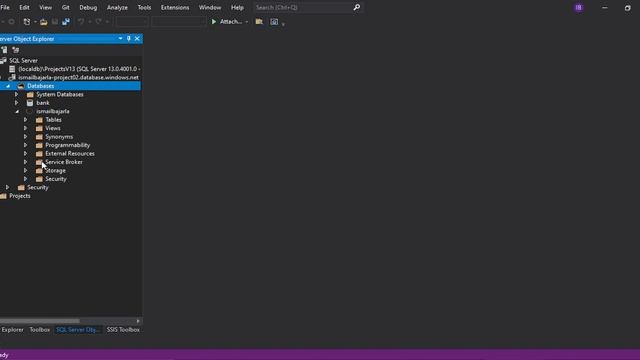The image size is (640, 360).
Task: Click the Save toolbar icon
Action: coord(55,22)
